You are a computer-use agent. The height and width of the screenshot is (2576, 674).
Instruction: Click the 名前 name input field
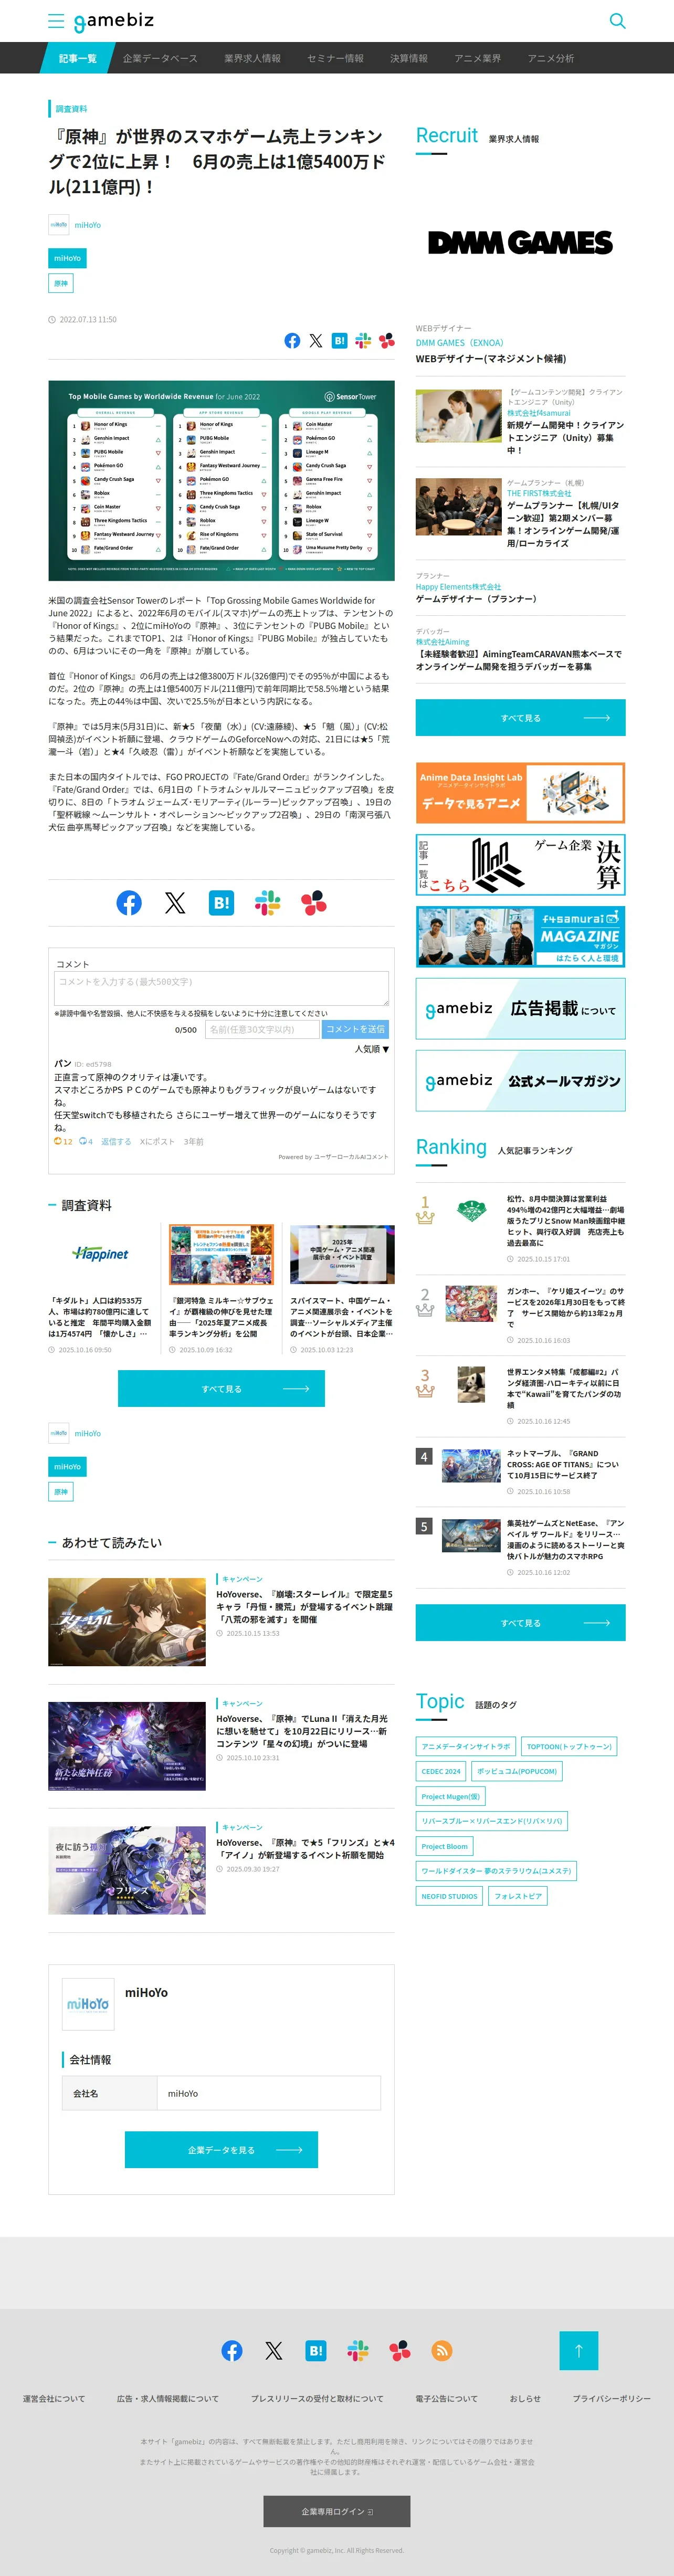click(x=262, y=1029)
